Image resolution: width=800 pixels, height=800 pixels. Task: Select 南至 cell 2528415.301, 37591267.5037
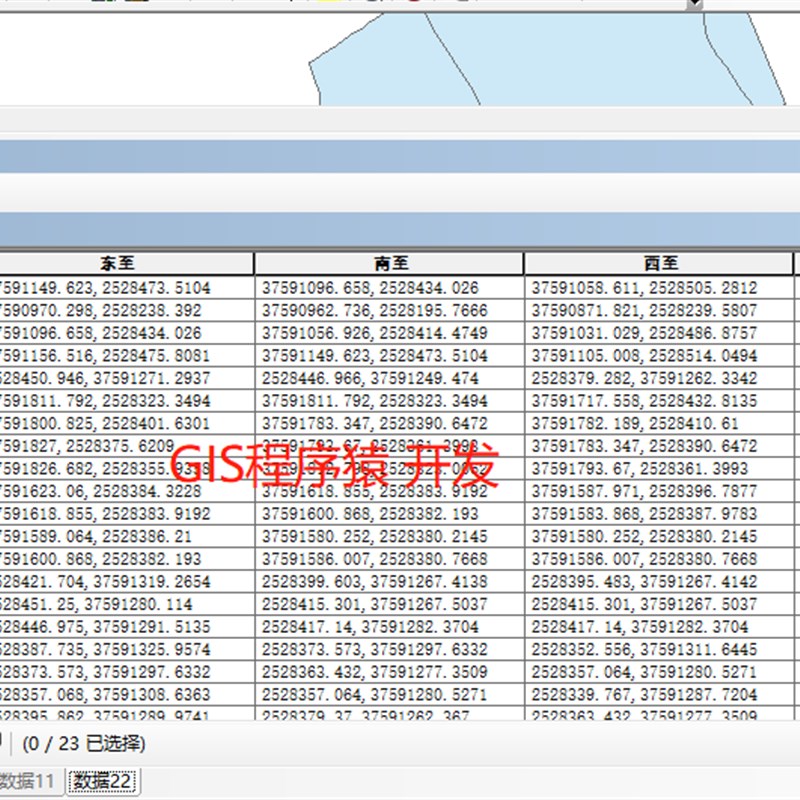pyautogui.click(x=390, y=604)
